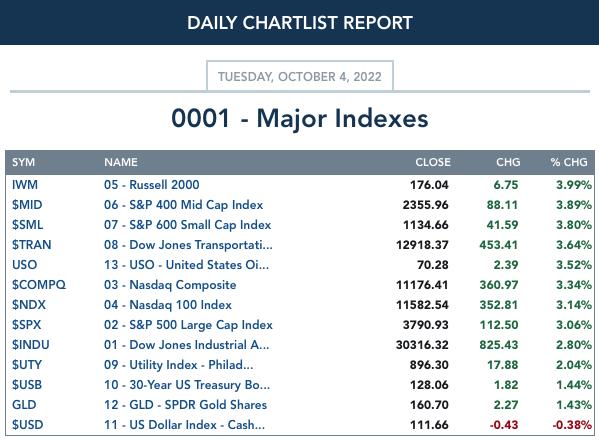Viewport: 599px width, 440px height.
Task: Sort table by % CHG header
Action: coord(569,162)
